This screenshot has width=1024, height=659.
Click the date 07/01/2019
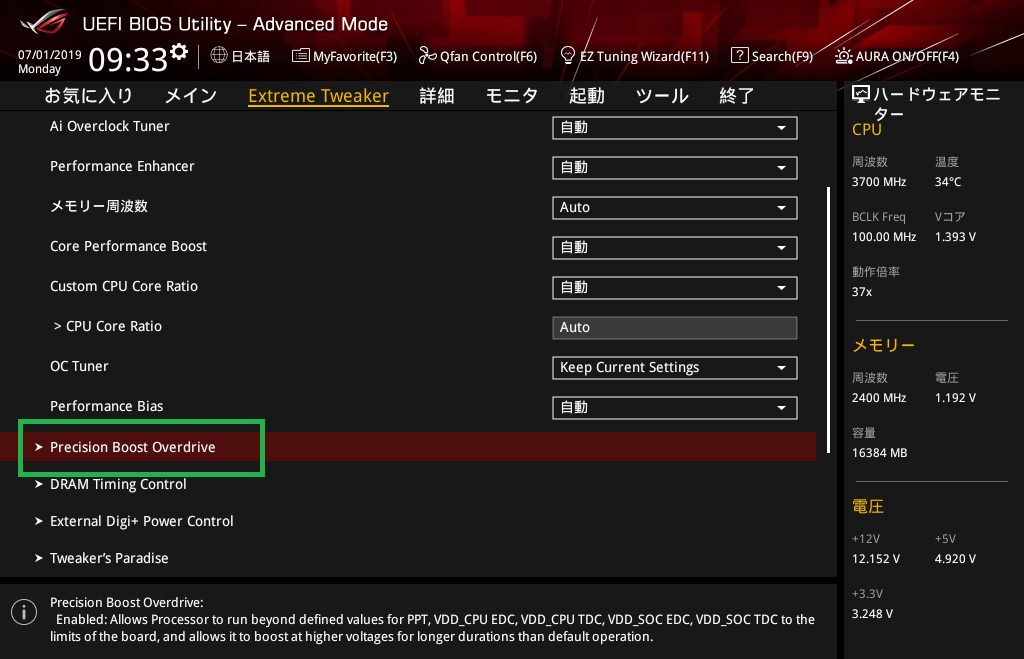pos(50,55)
